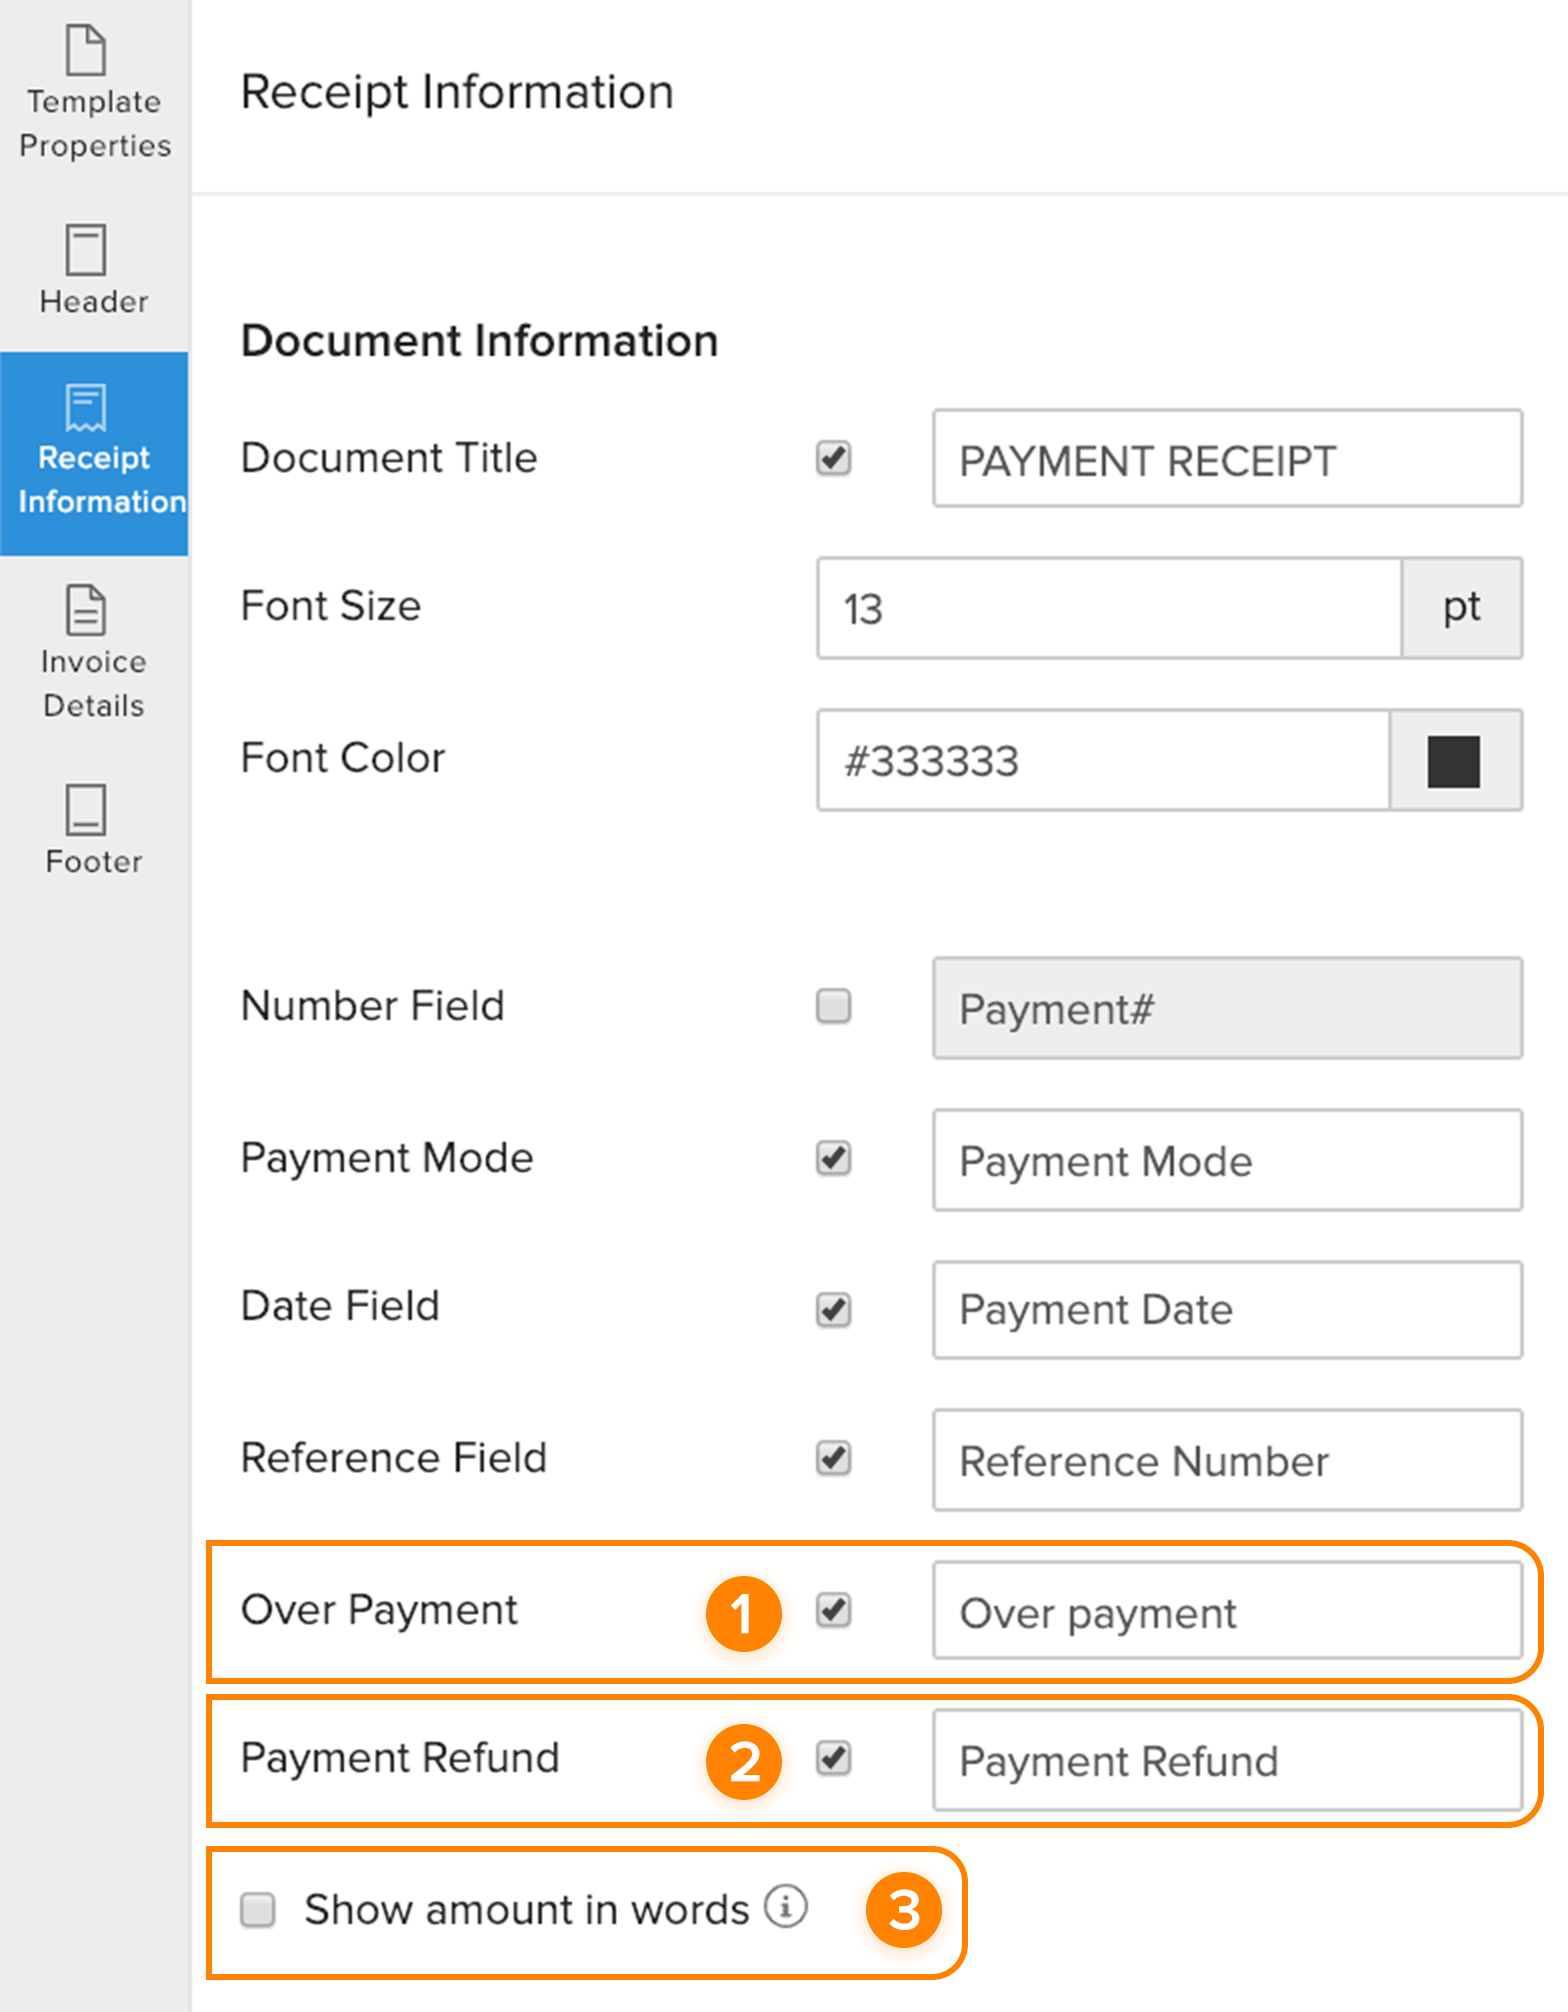Screen dimensions: 1568x2012
Task: Focus the Font Size input field
Action: tap(1108, 609)
